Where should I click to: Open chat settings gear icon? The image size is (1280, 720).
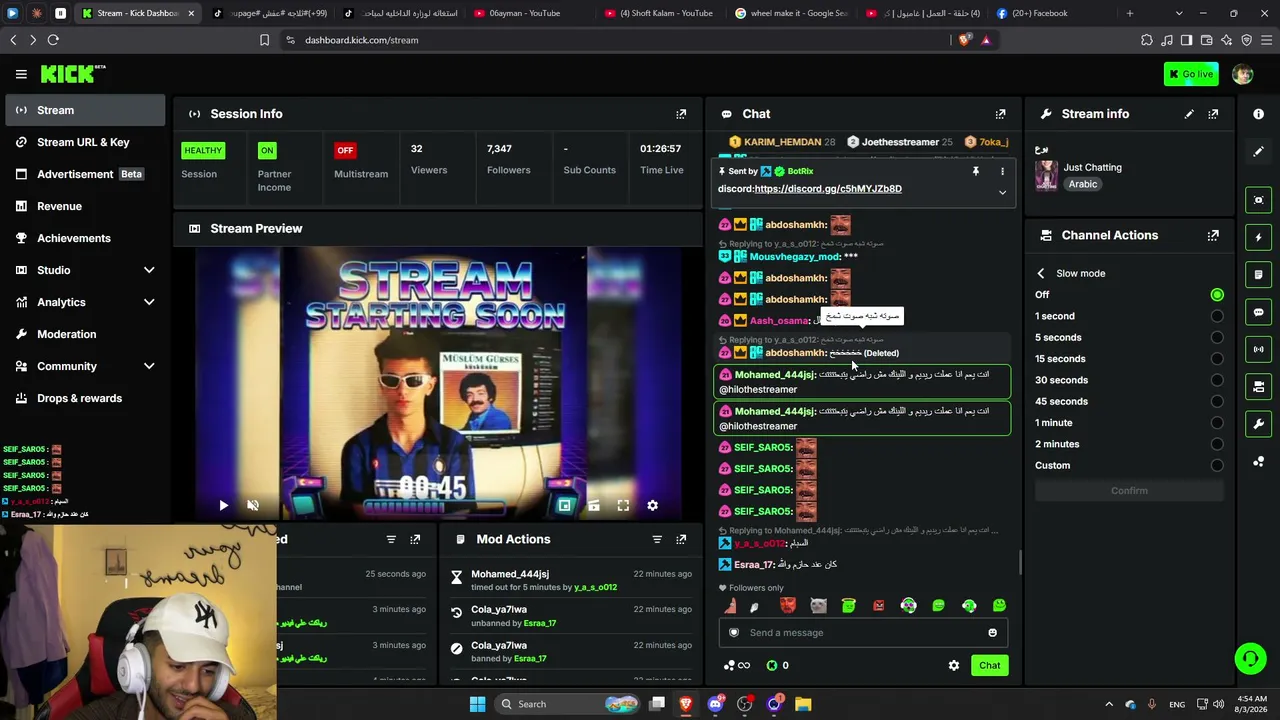(954, 666)
